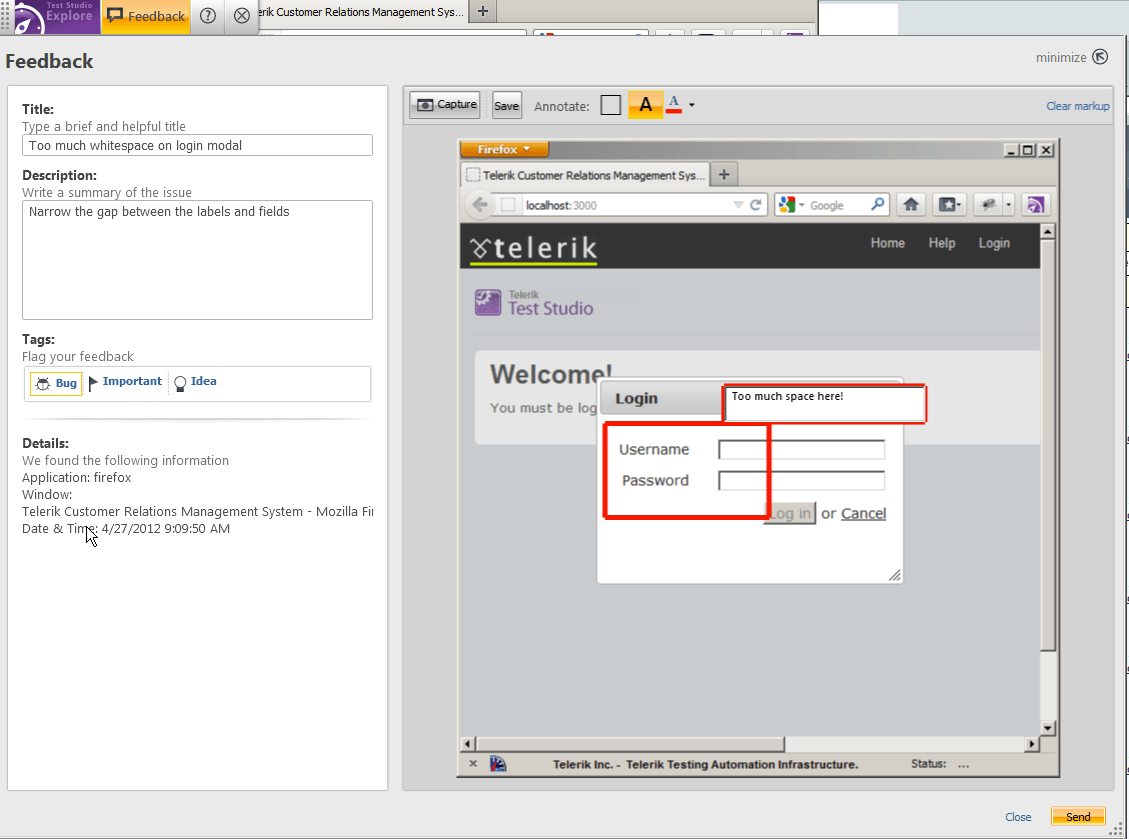Open the Home nav item
This screenshot has height=839, width=1129.
(887, 243)
